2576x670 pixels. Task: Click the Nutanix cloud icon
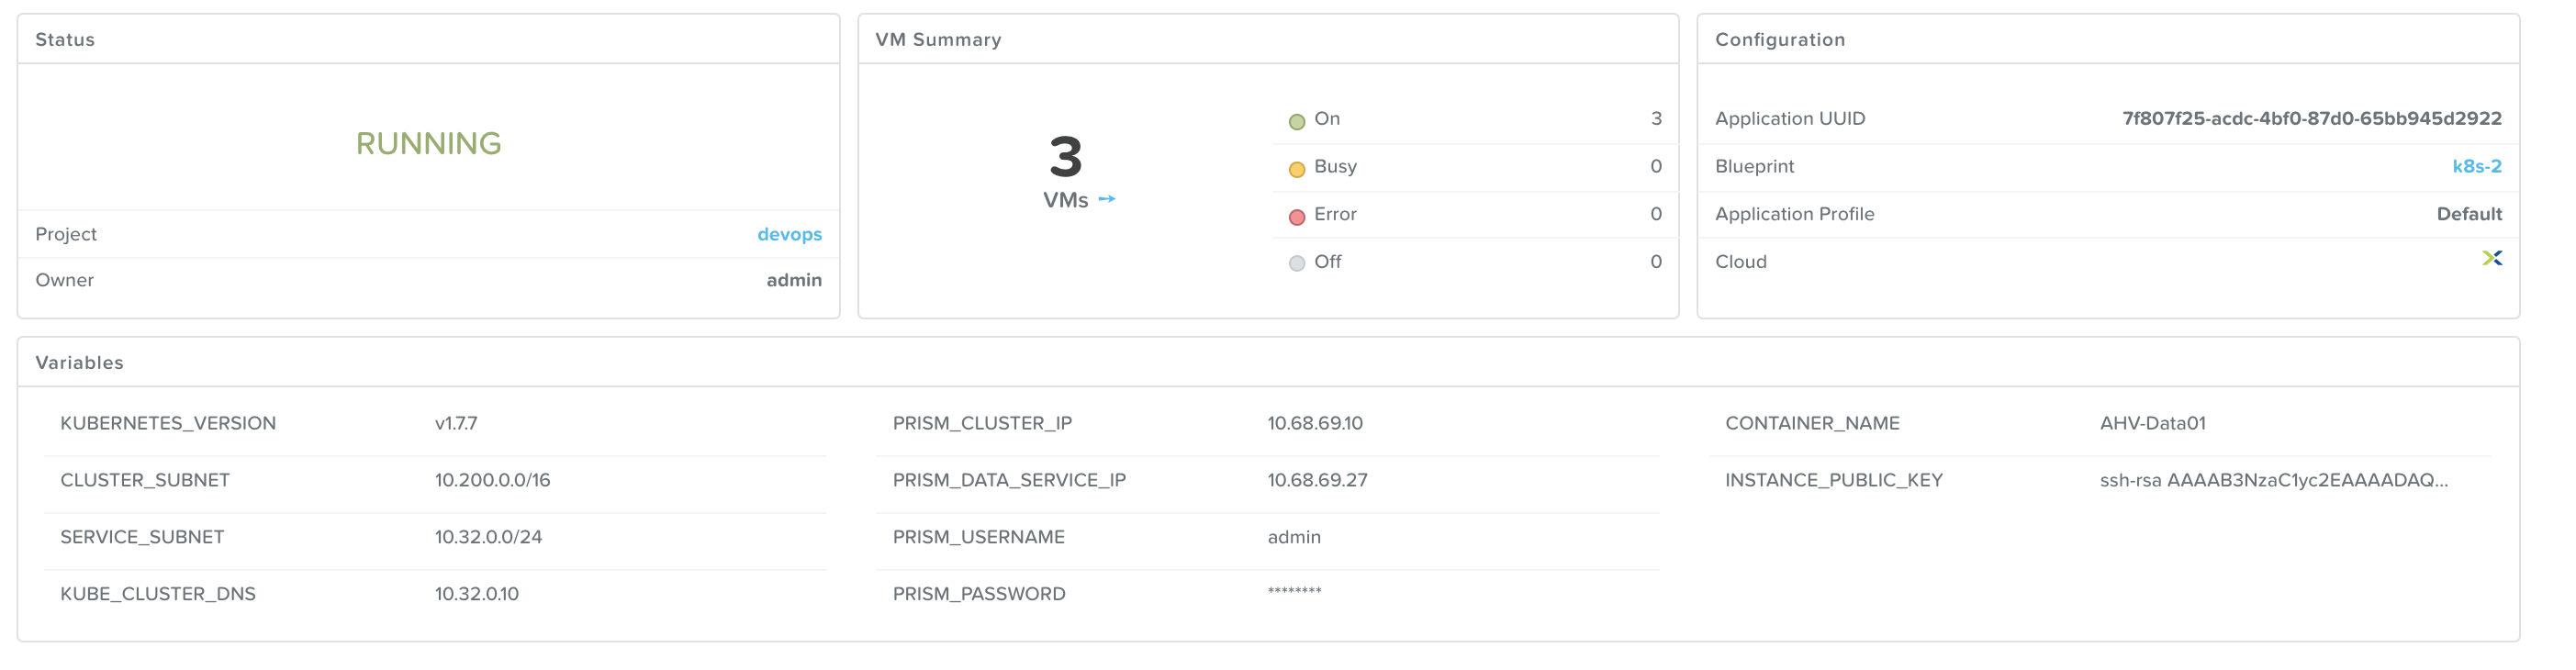coord(2491,258)
